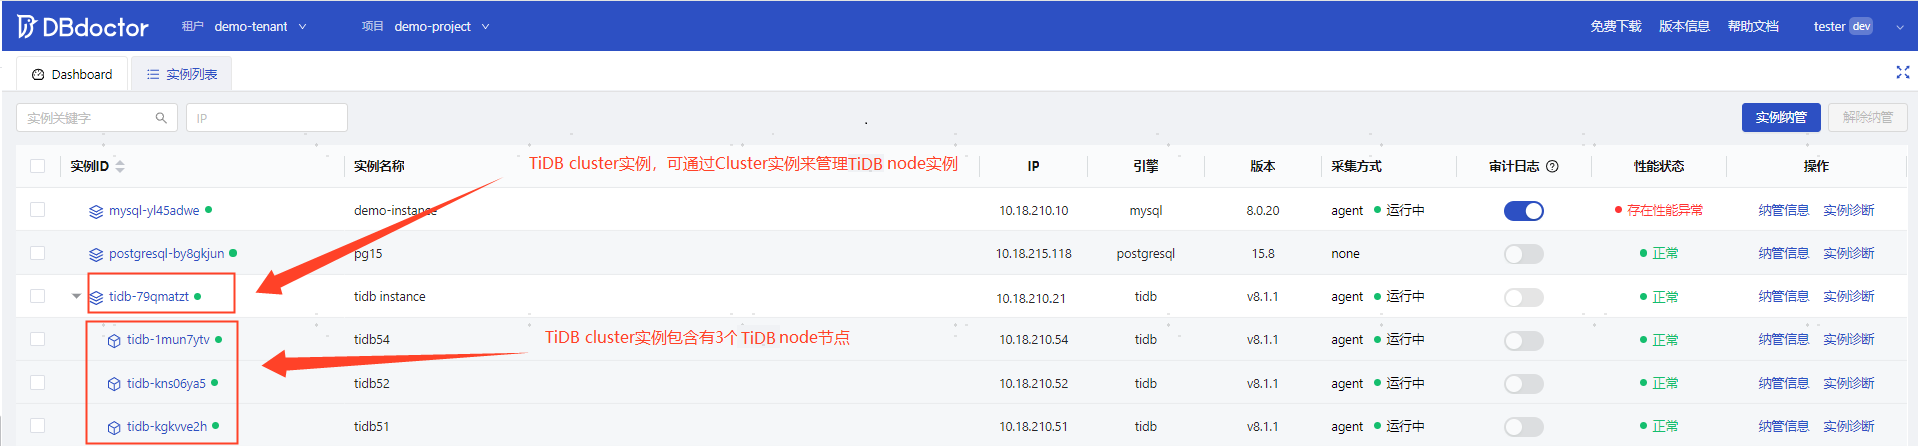
Task: Check the box for tidb-kns06ya5 row
Action: pyautogui.click(x=38, y=383)
